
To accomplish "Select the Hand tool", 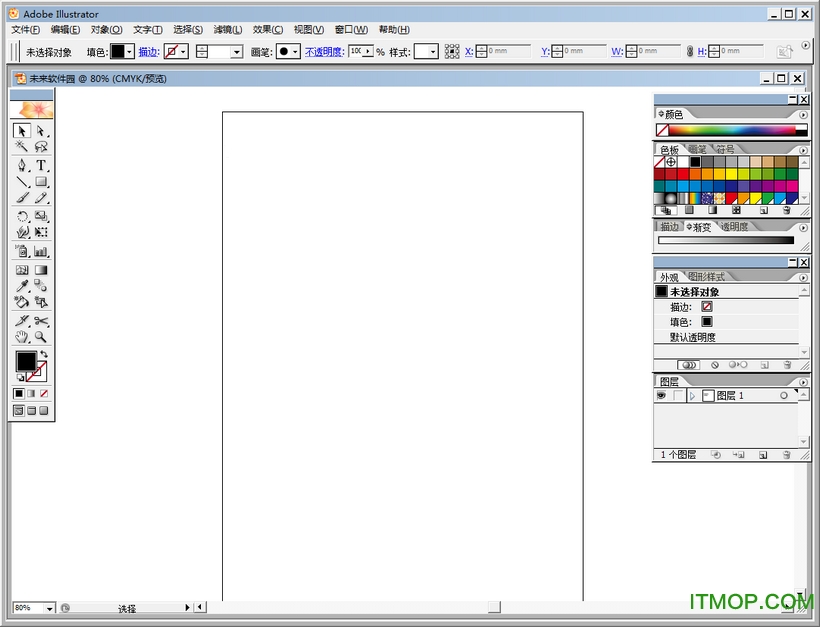I will click(x=21, y=337).
